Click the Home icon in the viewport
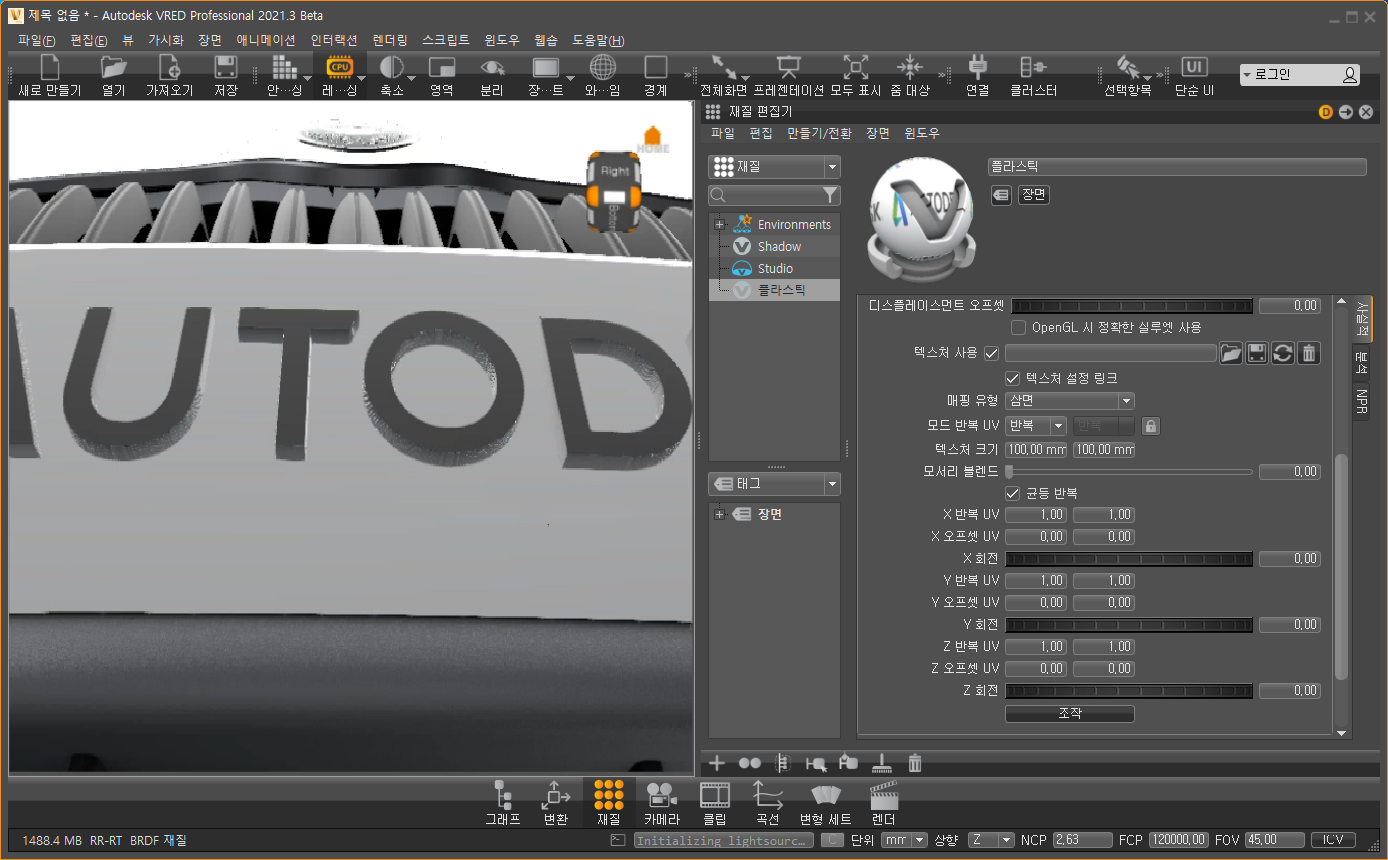Viewport: 1388px width, 860px height. click(x=653, y=139)
